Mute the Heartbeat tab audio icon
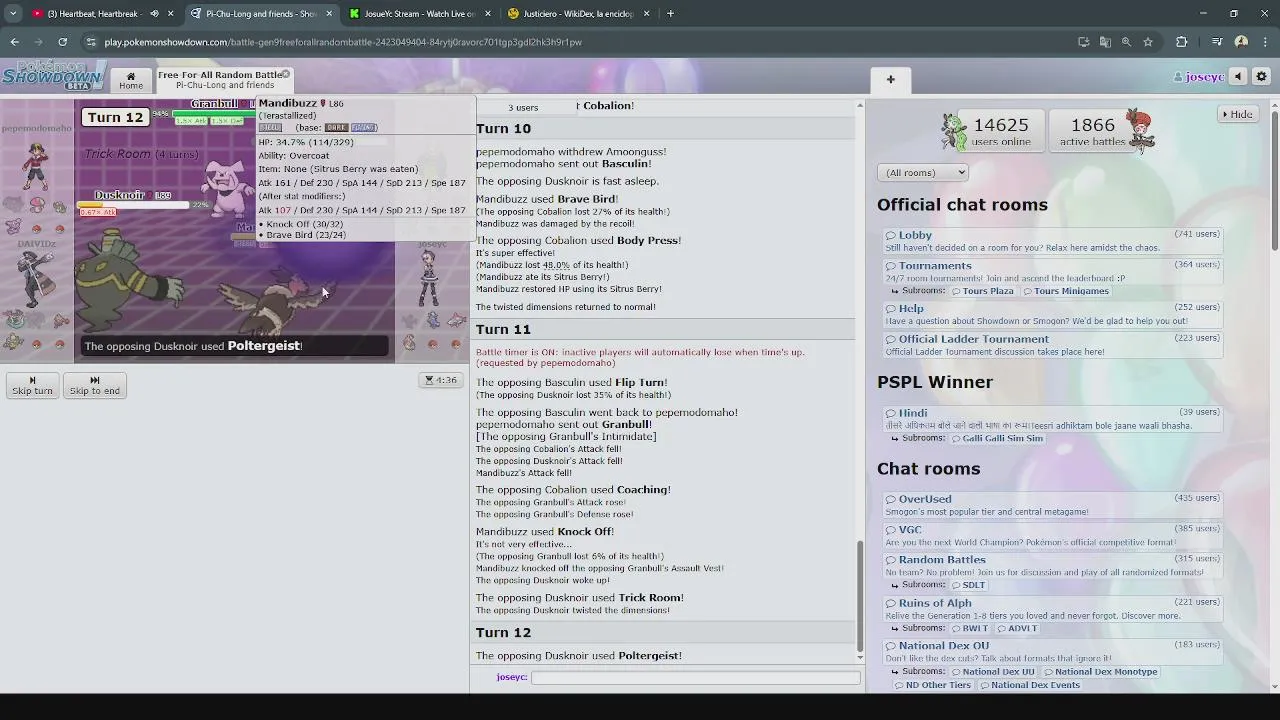The image size is (1280, 720). pyautogui.click(x=154, y=14)
